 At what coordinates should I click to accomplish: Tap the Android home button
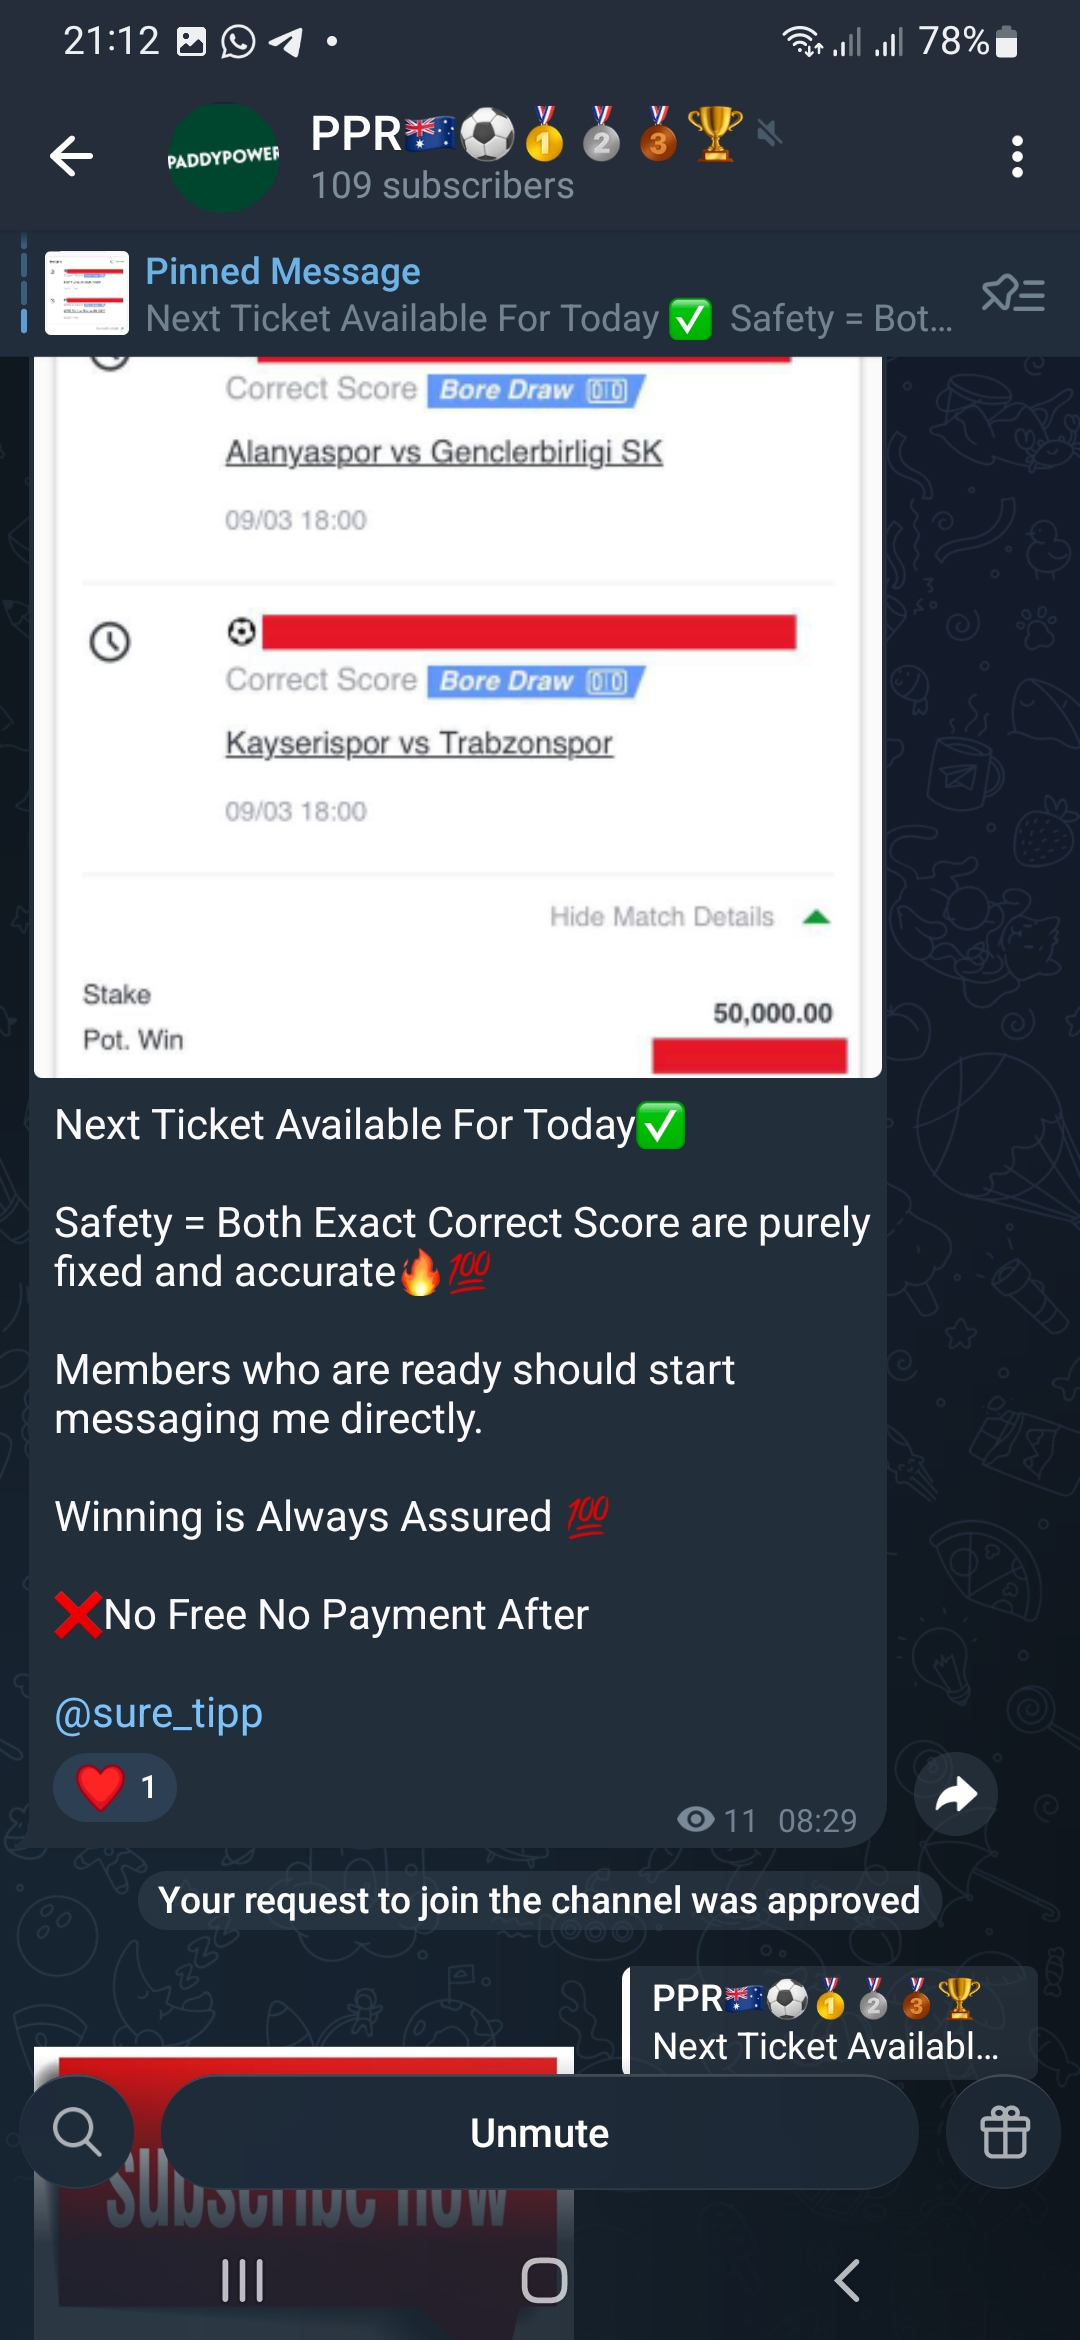[544, 2281]
